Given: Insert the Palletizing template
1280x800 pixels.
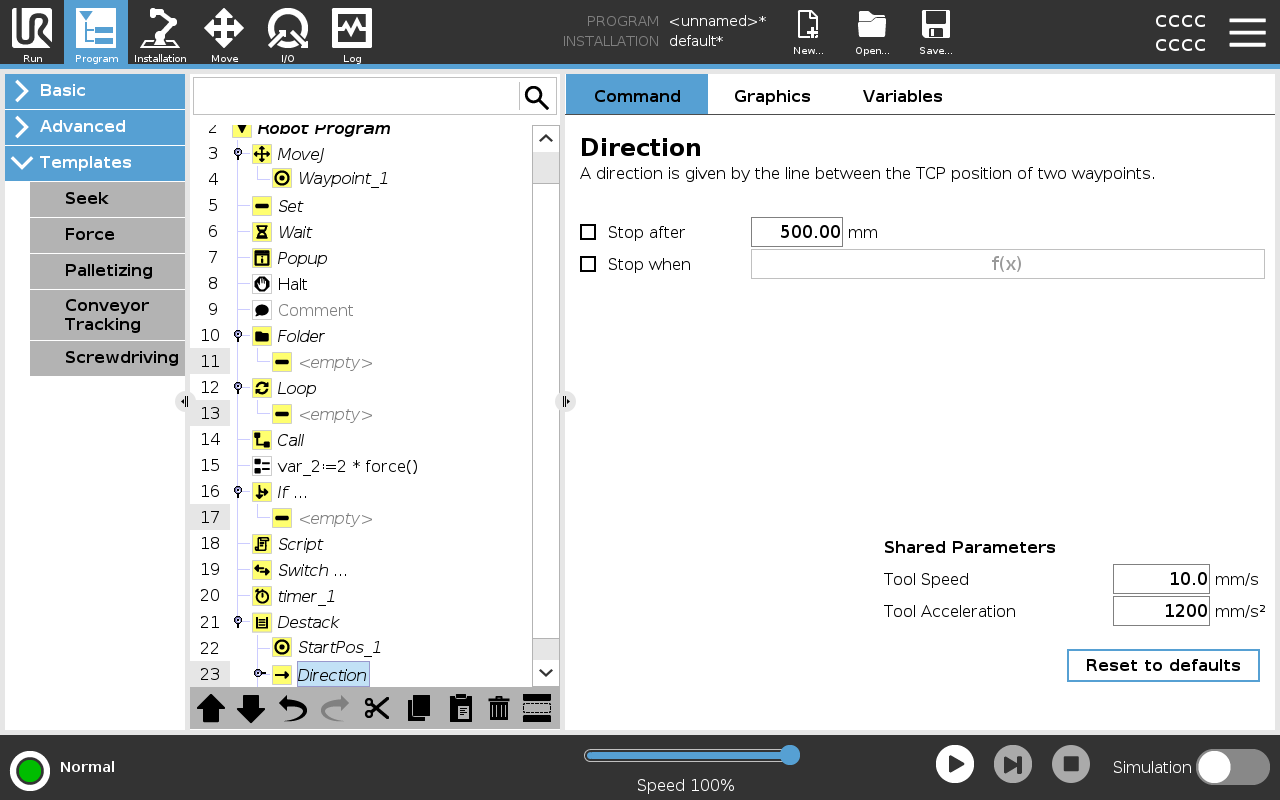Looking at the screenshot, I should pyautogui.click(x=108, y=271).
